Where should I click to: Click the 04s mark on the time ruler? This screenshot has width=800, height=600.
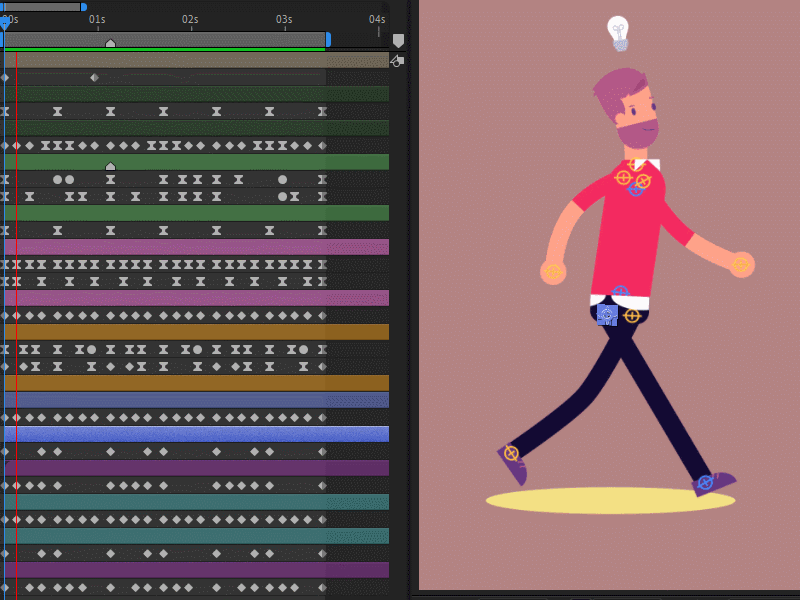click(377, 20)
